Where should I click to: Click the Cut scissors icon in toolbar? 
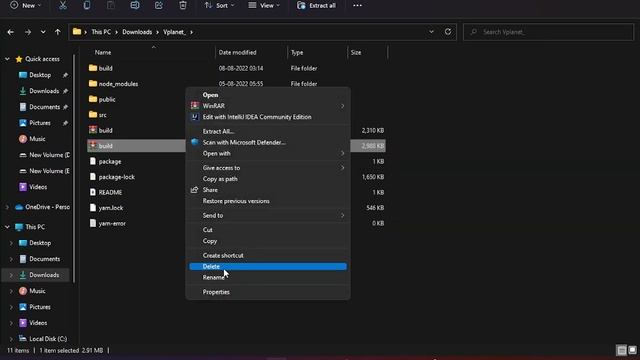62,5
